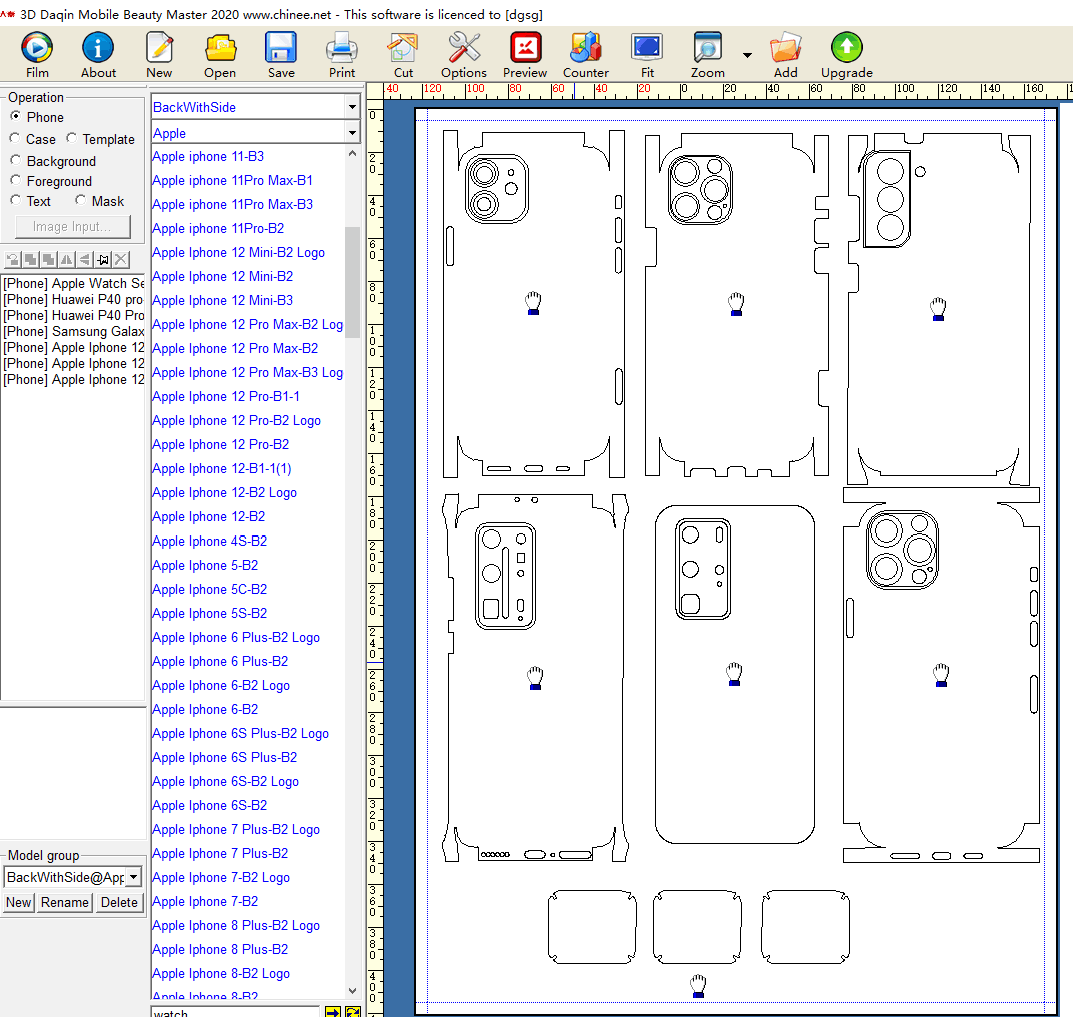The height and width of the screenshot is (1017, 1073).
Task: Click the hand handle below the watch outlines
Action: pyautogui.click(x=698, y=986)
